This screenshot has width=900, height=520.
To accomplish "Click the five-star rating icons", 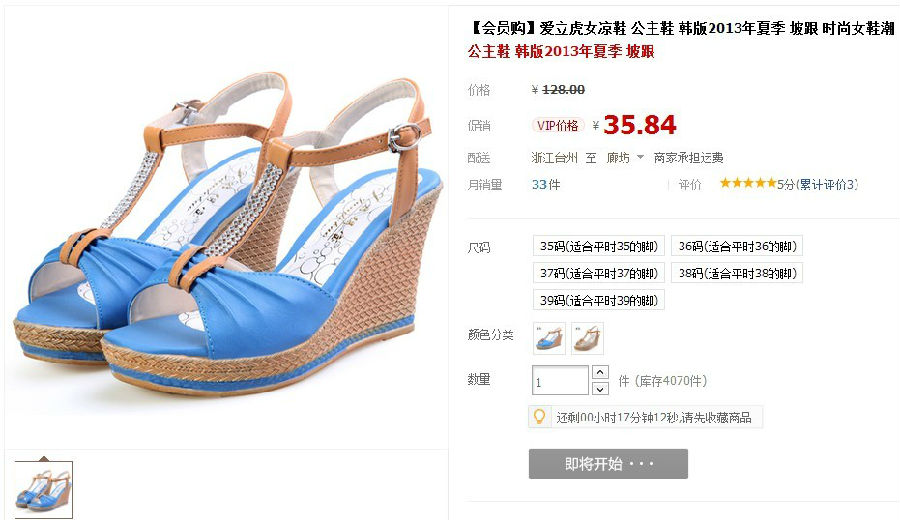I will click(748, 183).
